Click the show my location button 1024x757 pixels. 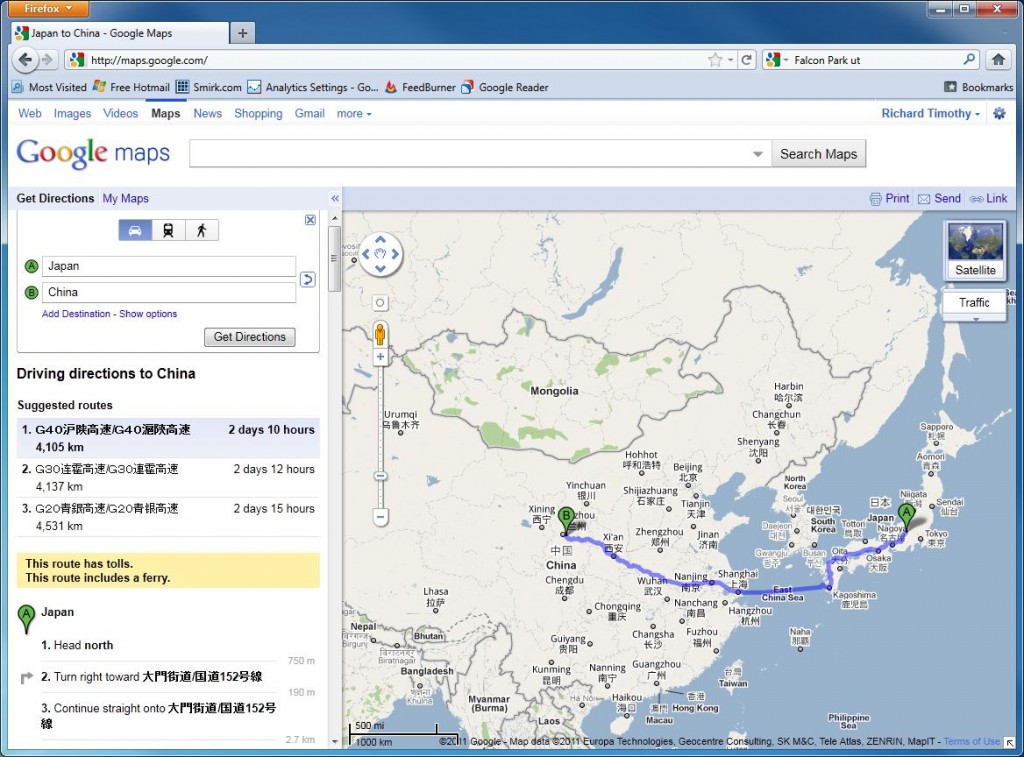[380, 303]
